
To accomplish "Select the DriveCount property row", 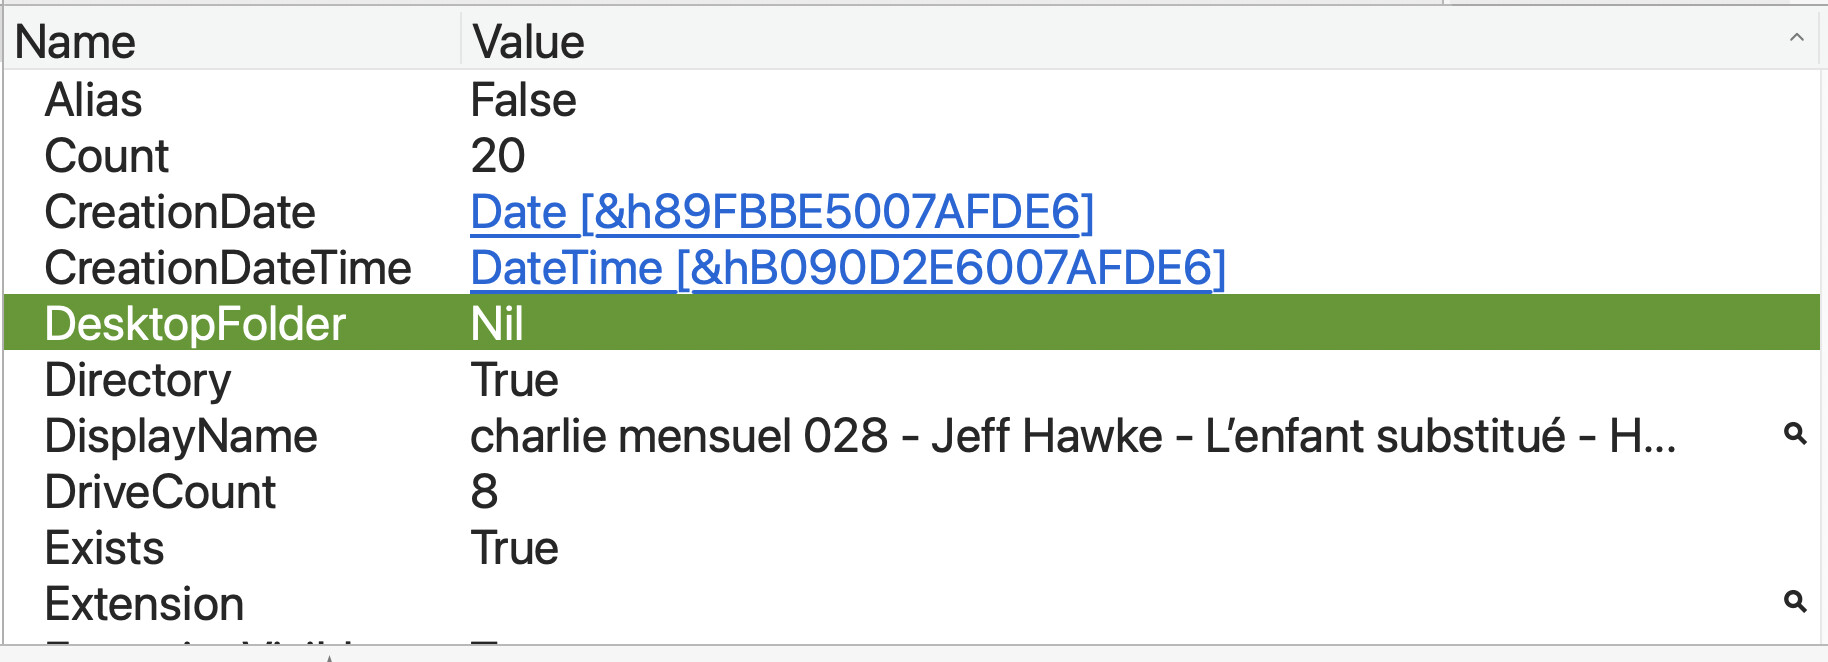I will (x=160, y=492).
